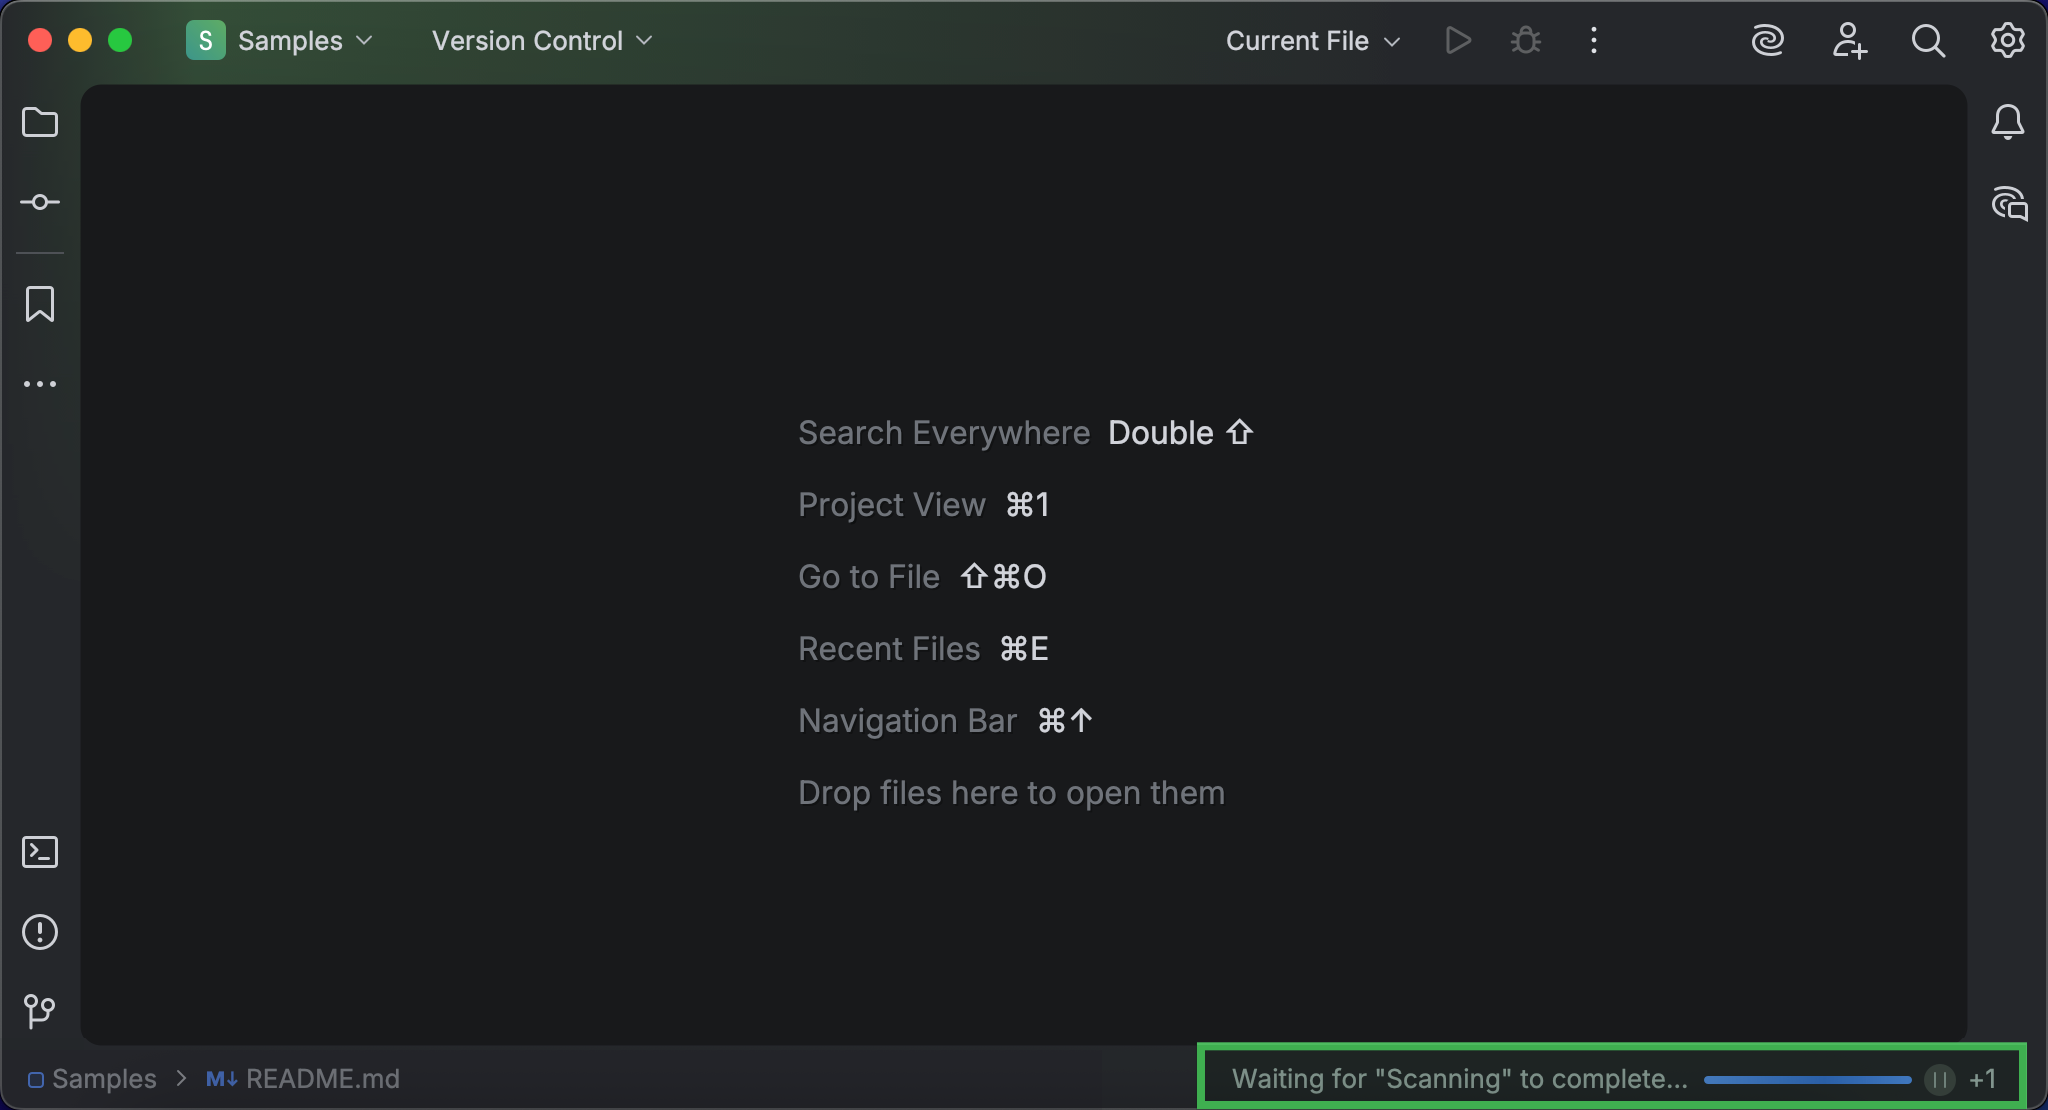Open Search Everywhere magnifier icon
The height and width of the screenshot is (1110, 2048).
[1928, 41]
